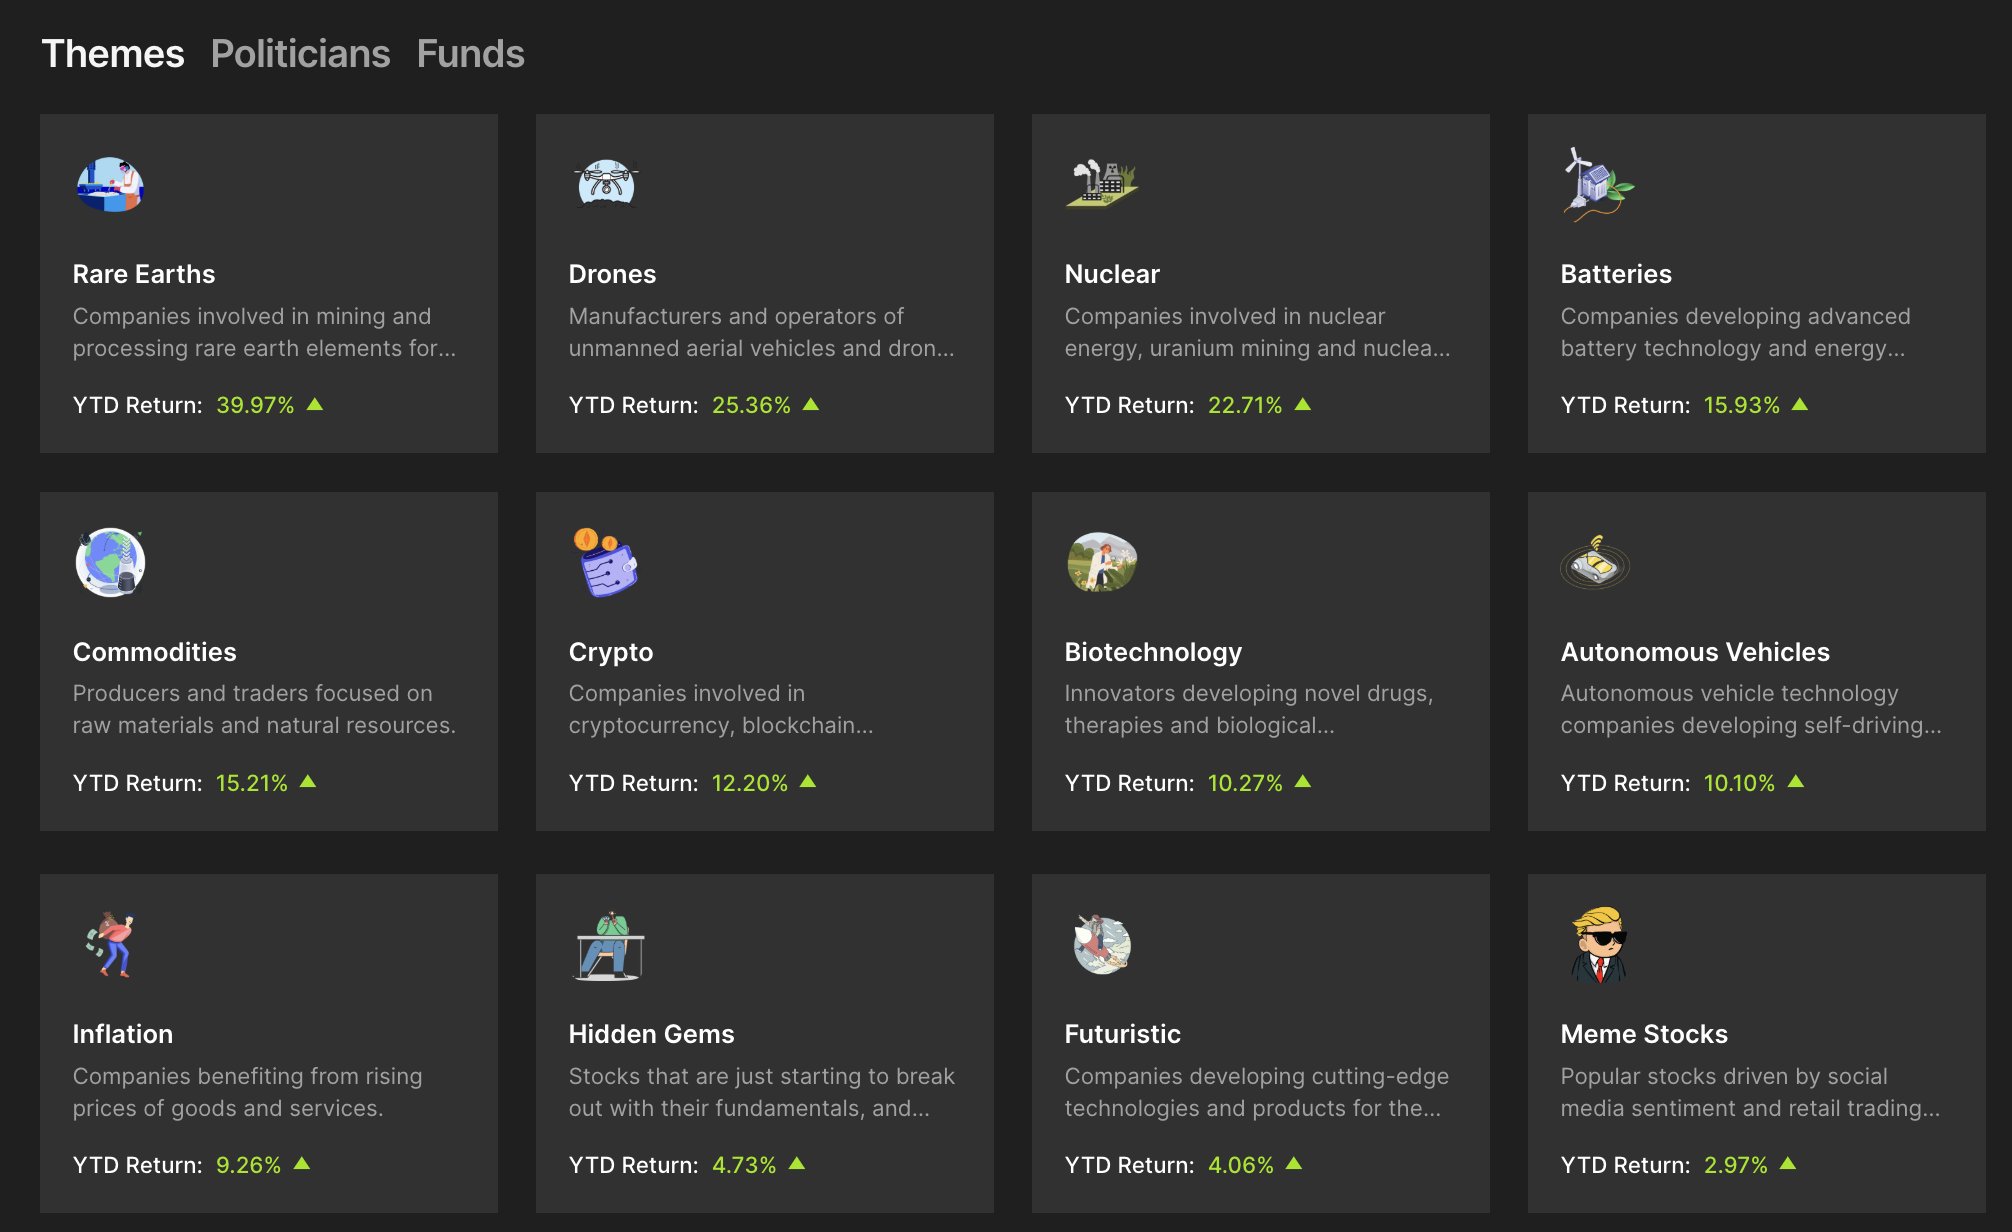
Task: Click the Hidden Gems desk person icon
Action: (609, 946)
